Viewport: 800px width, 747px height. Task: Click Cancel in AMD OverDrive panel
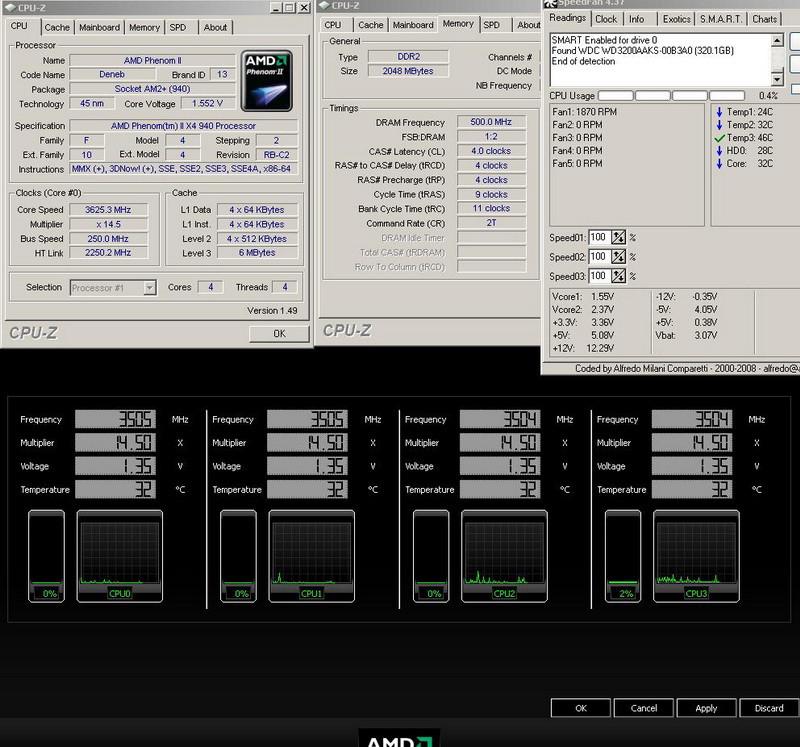tap(643, 708)
